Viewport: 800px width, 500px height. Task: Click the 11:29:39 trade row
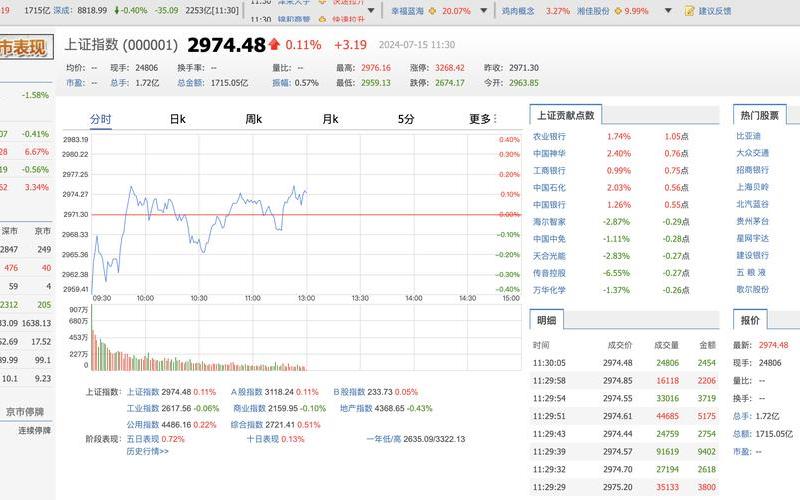[x=624, y=452]
